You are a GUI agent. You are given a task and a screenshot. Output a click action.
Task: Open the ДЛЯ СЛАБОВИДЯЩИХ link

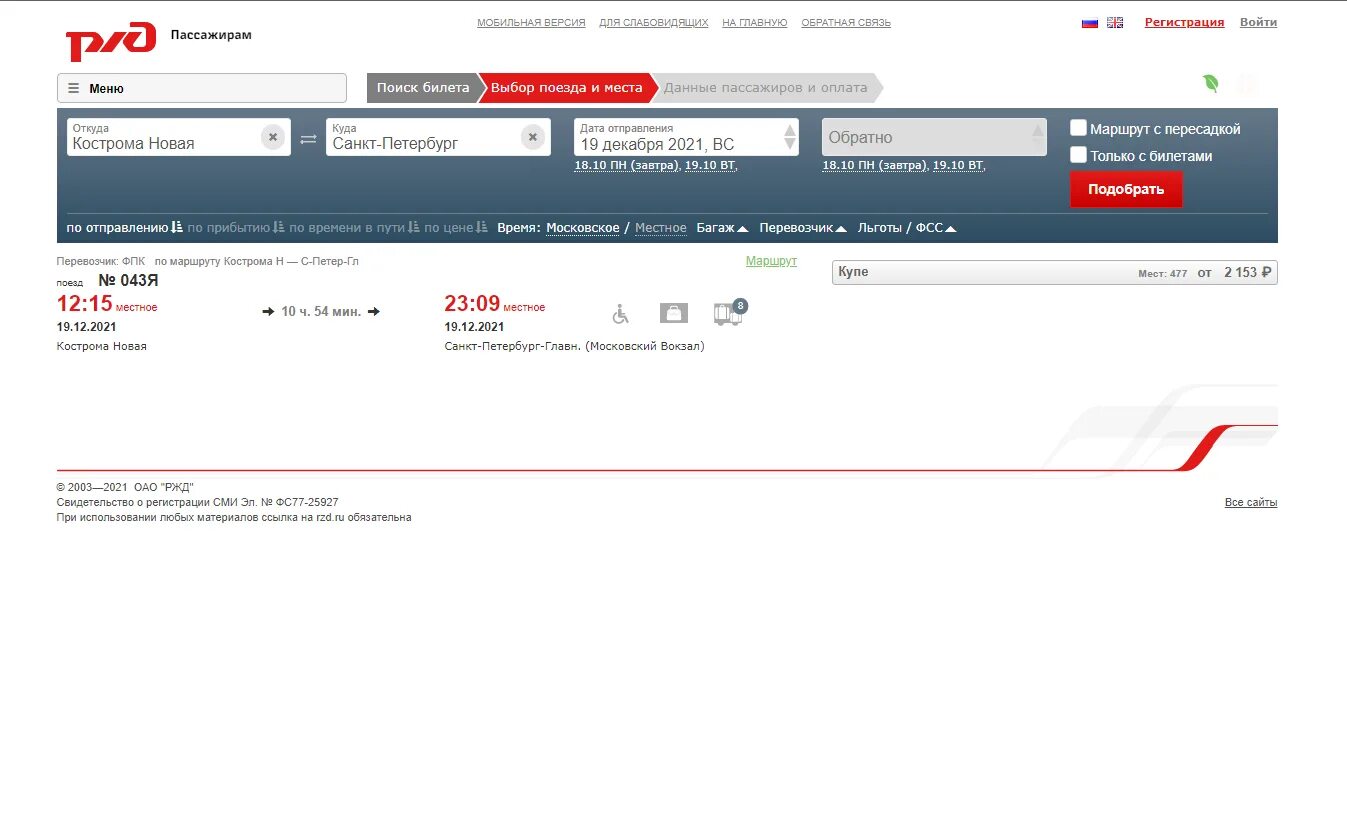tap(654, 23)
